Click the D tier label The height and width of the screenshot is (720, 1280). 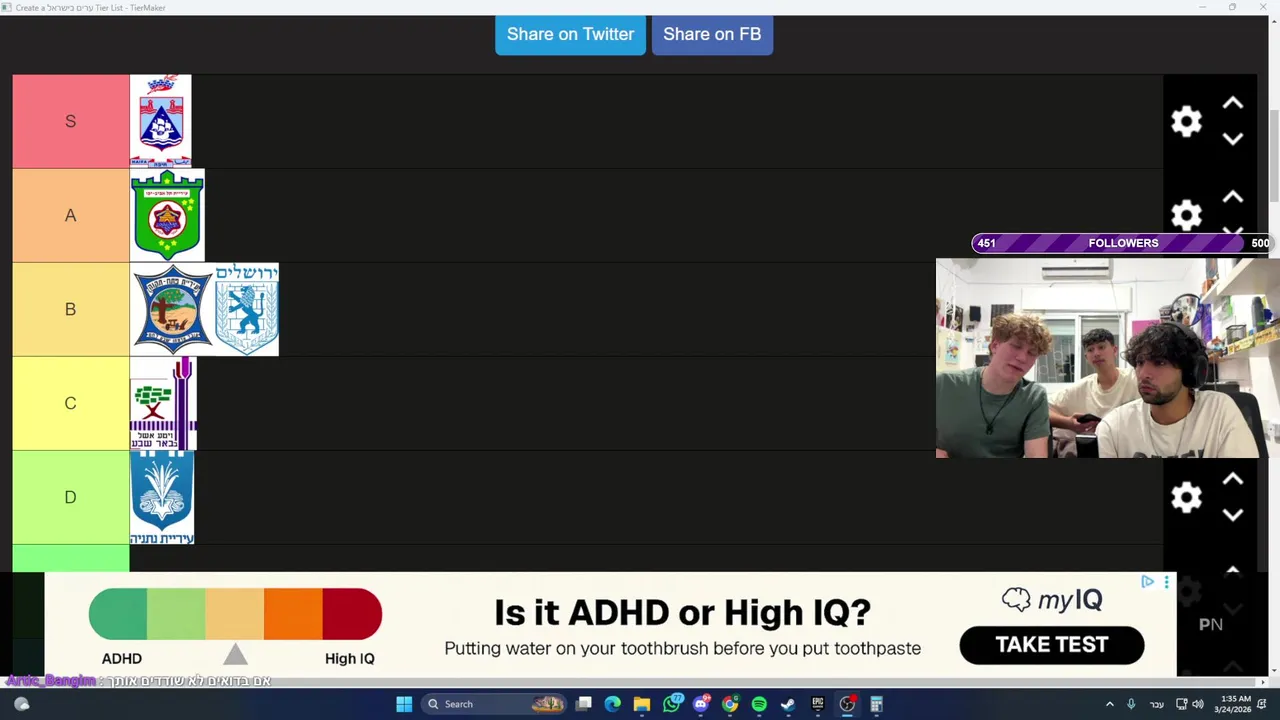pos(70,497)
